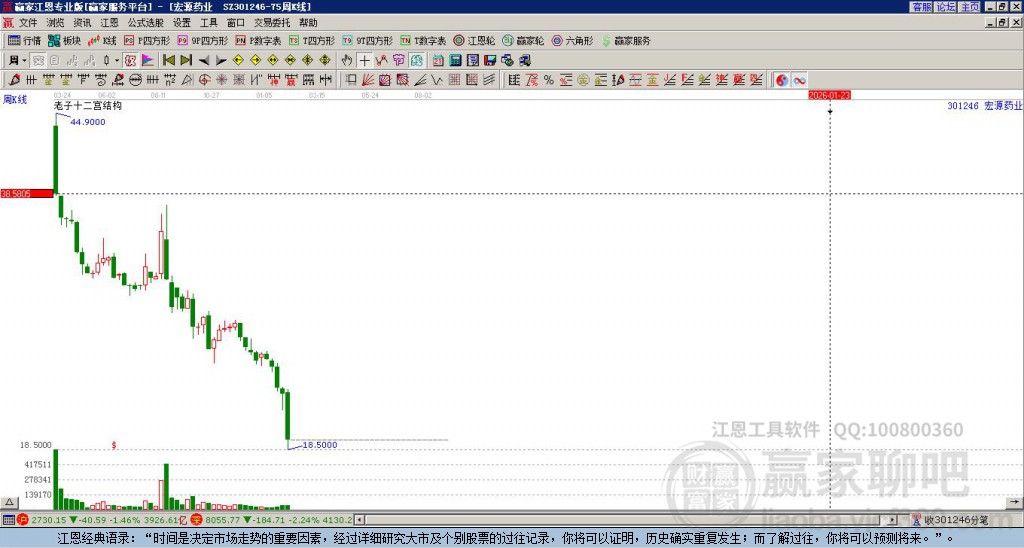Click the red zigzag wave line icon
The height and width of the screenshot is (548, 1024).
[381, 61]
